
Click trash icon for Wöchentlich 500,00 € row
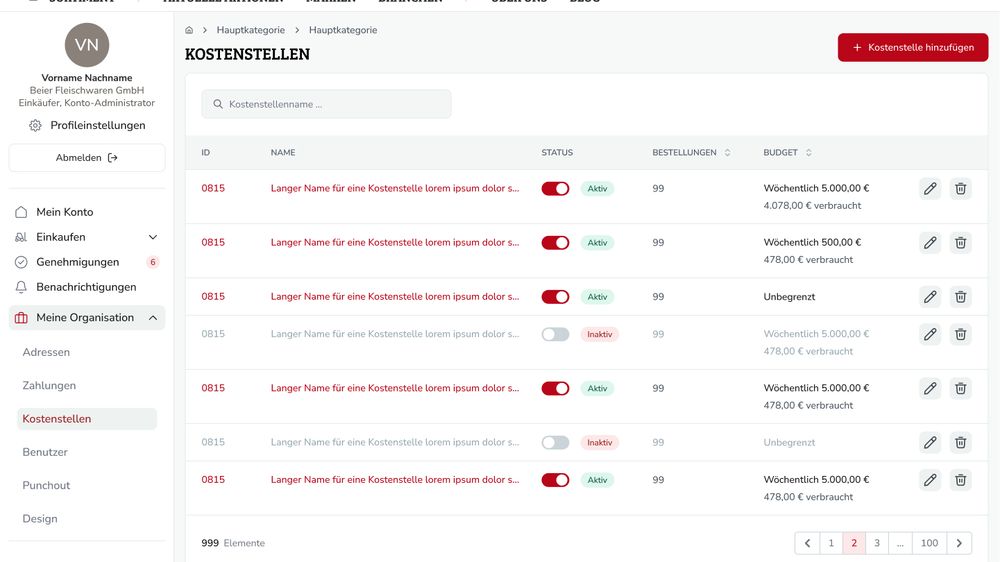pyautogui.click(x=960, y=243)
